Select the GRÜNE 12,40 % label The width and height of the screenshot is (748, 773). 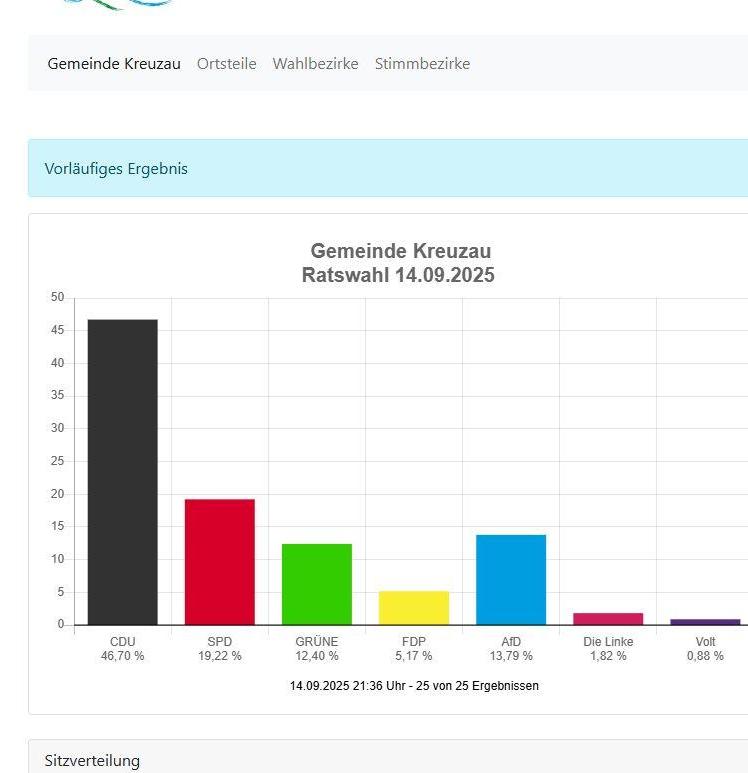[x=316, y=649]
